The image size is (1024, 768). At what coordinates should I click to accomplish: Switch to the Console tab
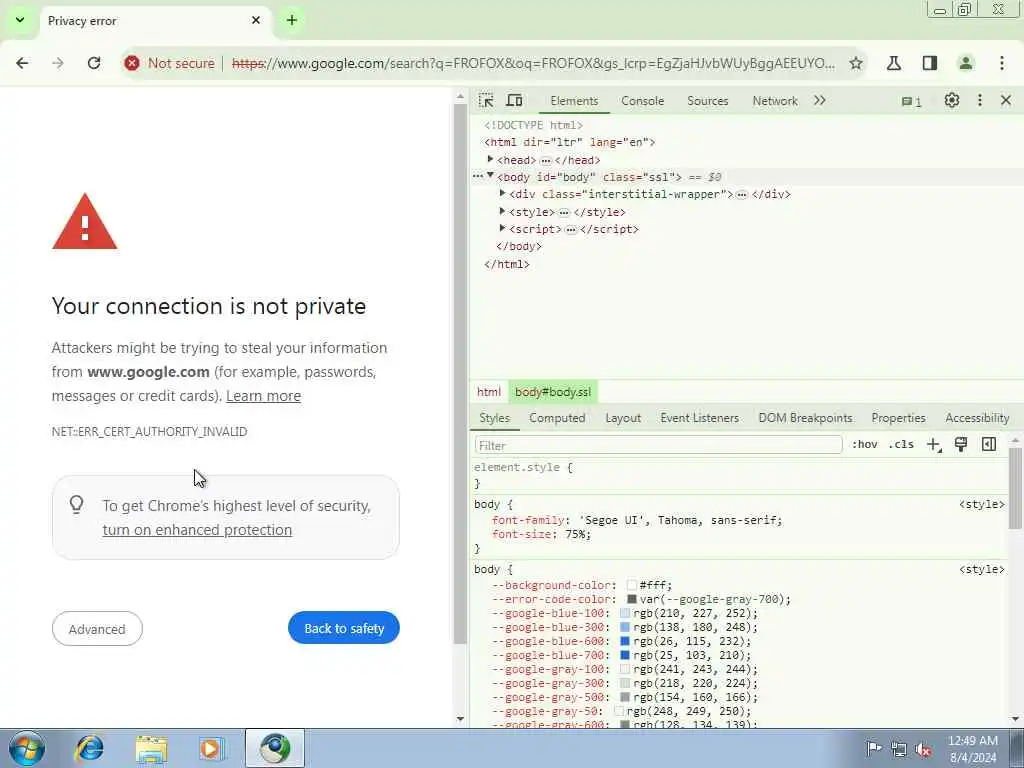click(x=643, y=101)
